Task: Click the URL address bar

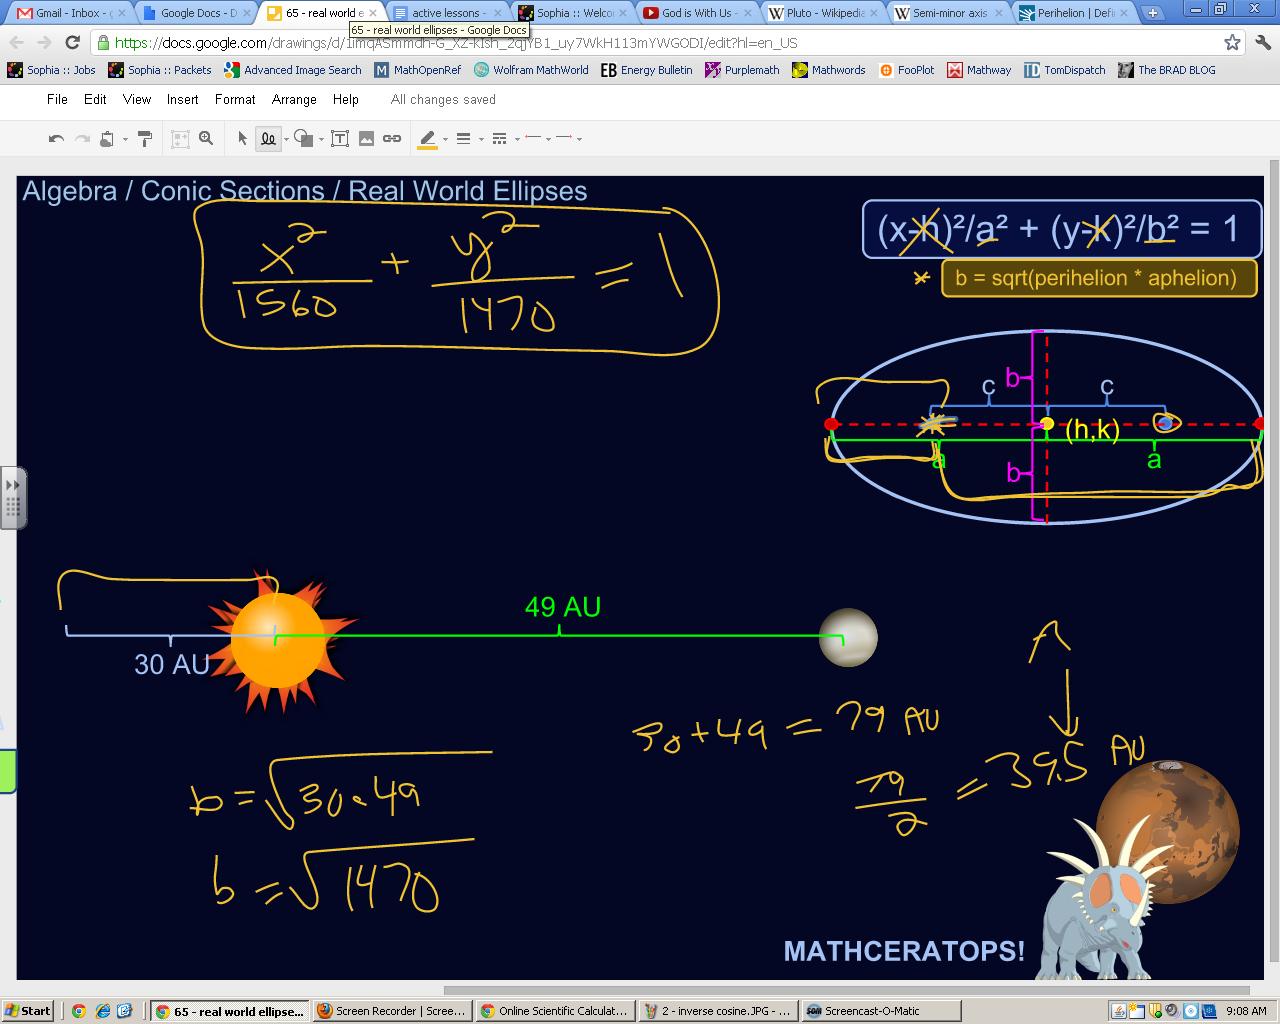Action: (660, 43)
